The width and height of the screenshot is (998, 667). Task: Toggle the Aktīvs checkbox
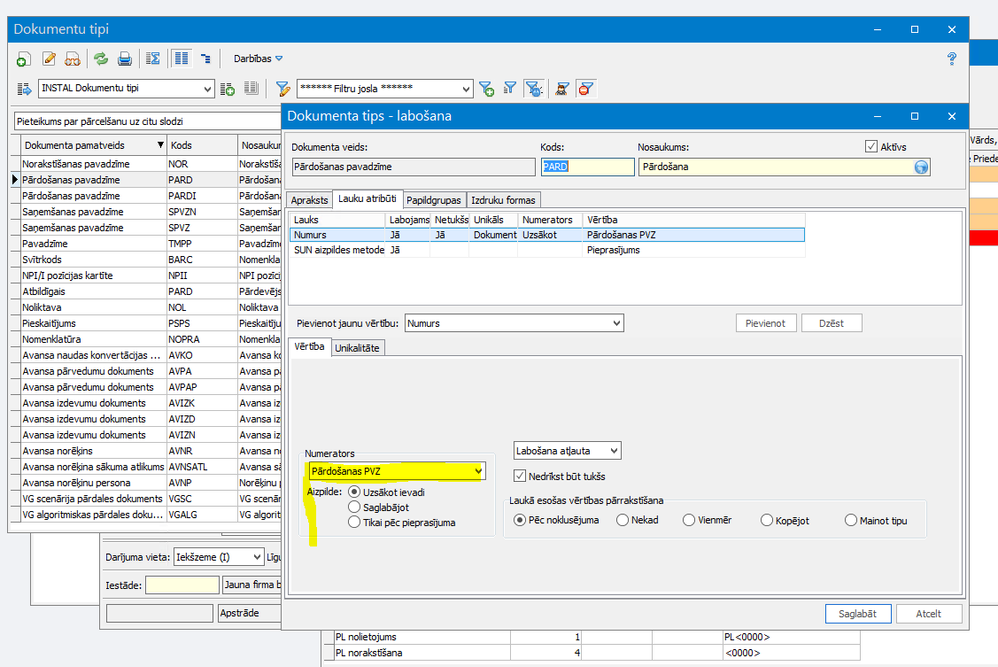871,147
